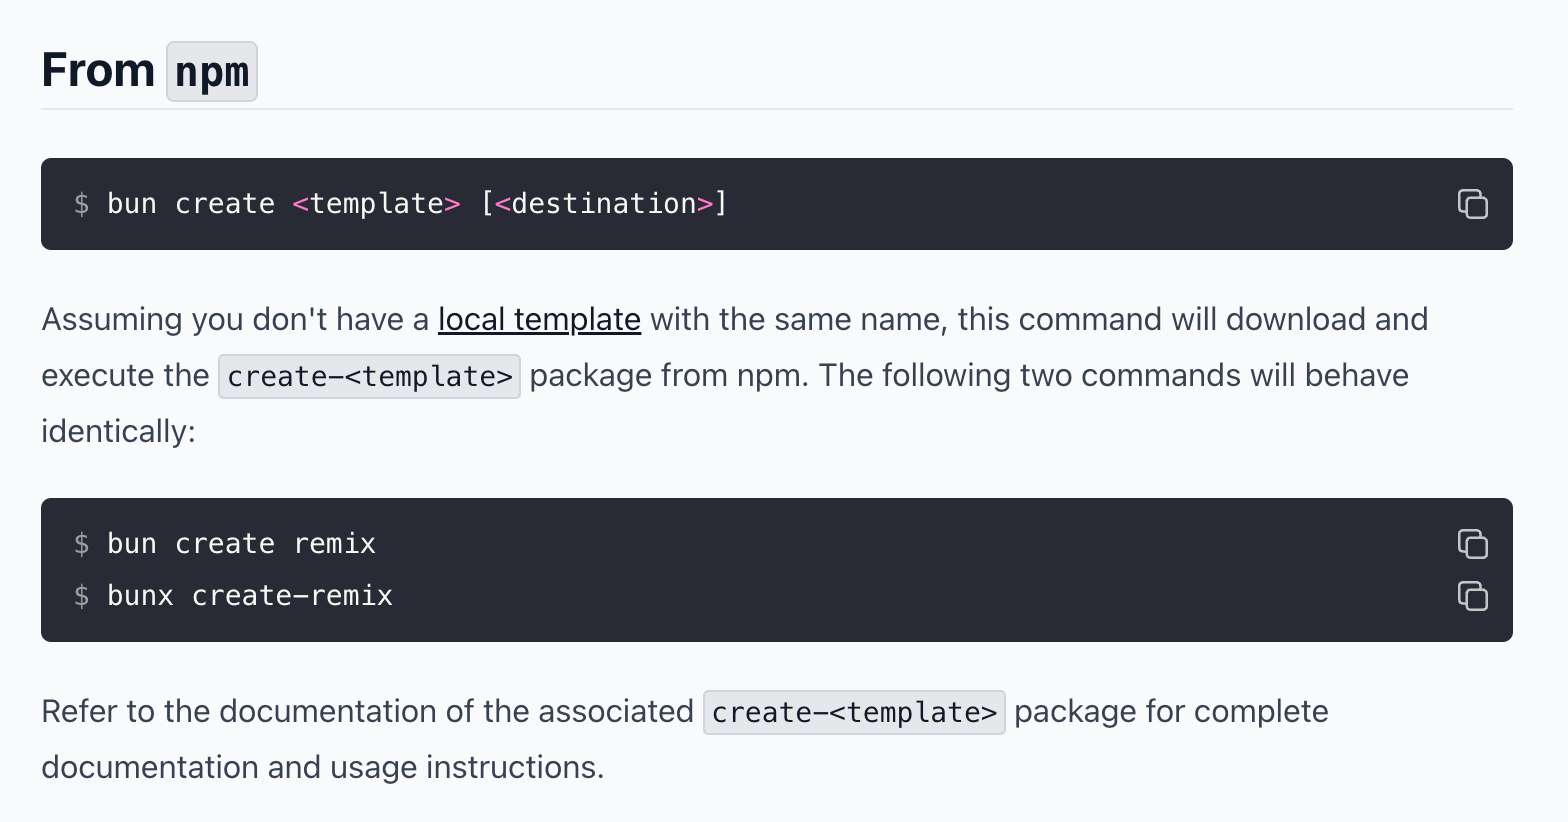Copy the bun create template command
This screenshot has height=822, width=1568.
(x=1472, y=204)
